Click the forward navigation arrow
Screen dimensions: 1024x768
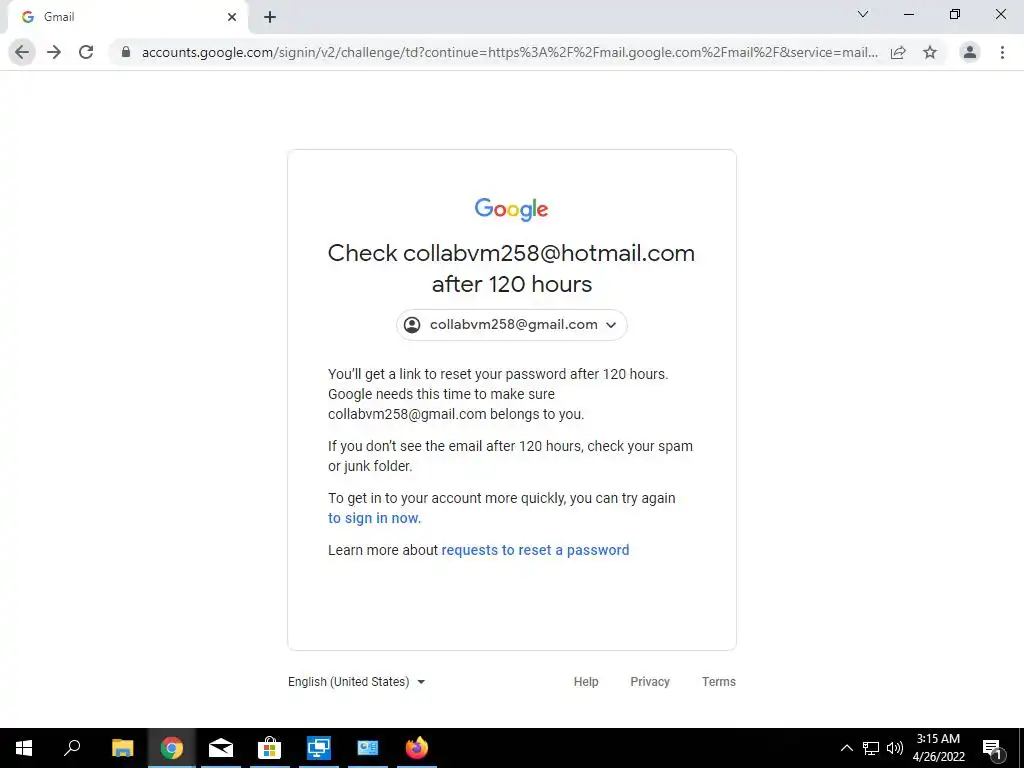coord(54,52)
